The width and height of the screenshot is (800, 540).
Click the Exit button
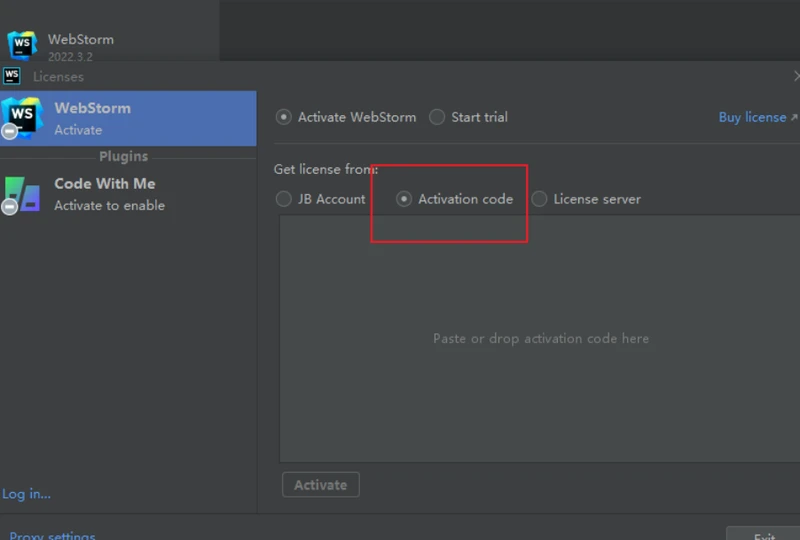click(x=764, y=534)
